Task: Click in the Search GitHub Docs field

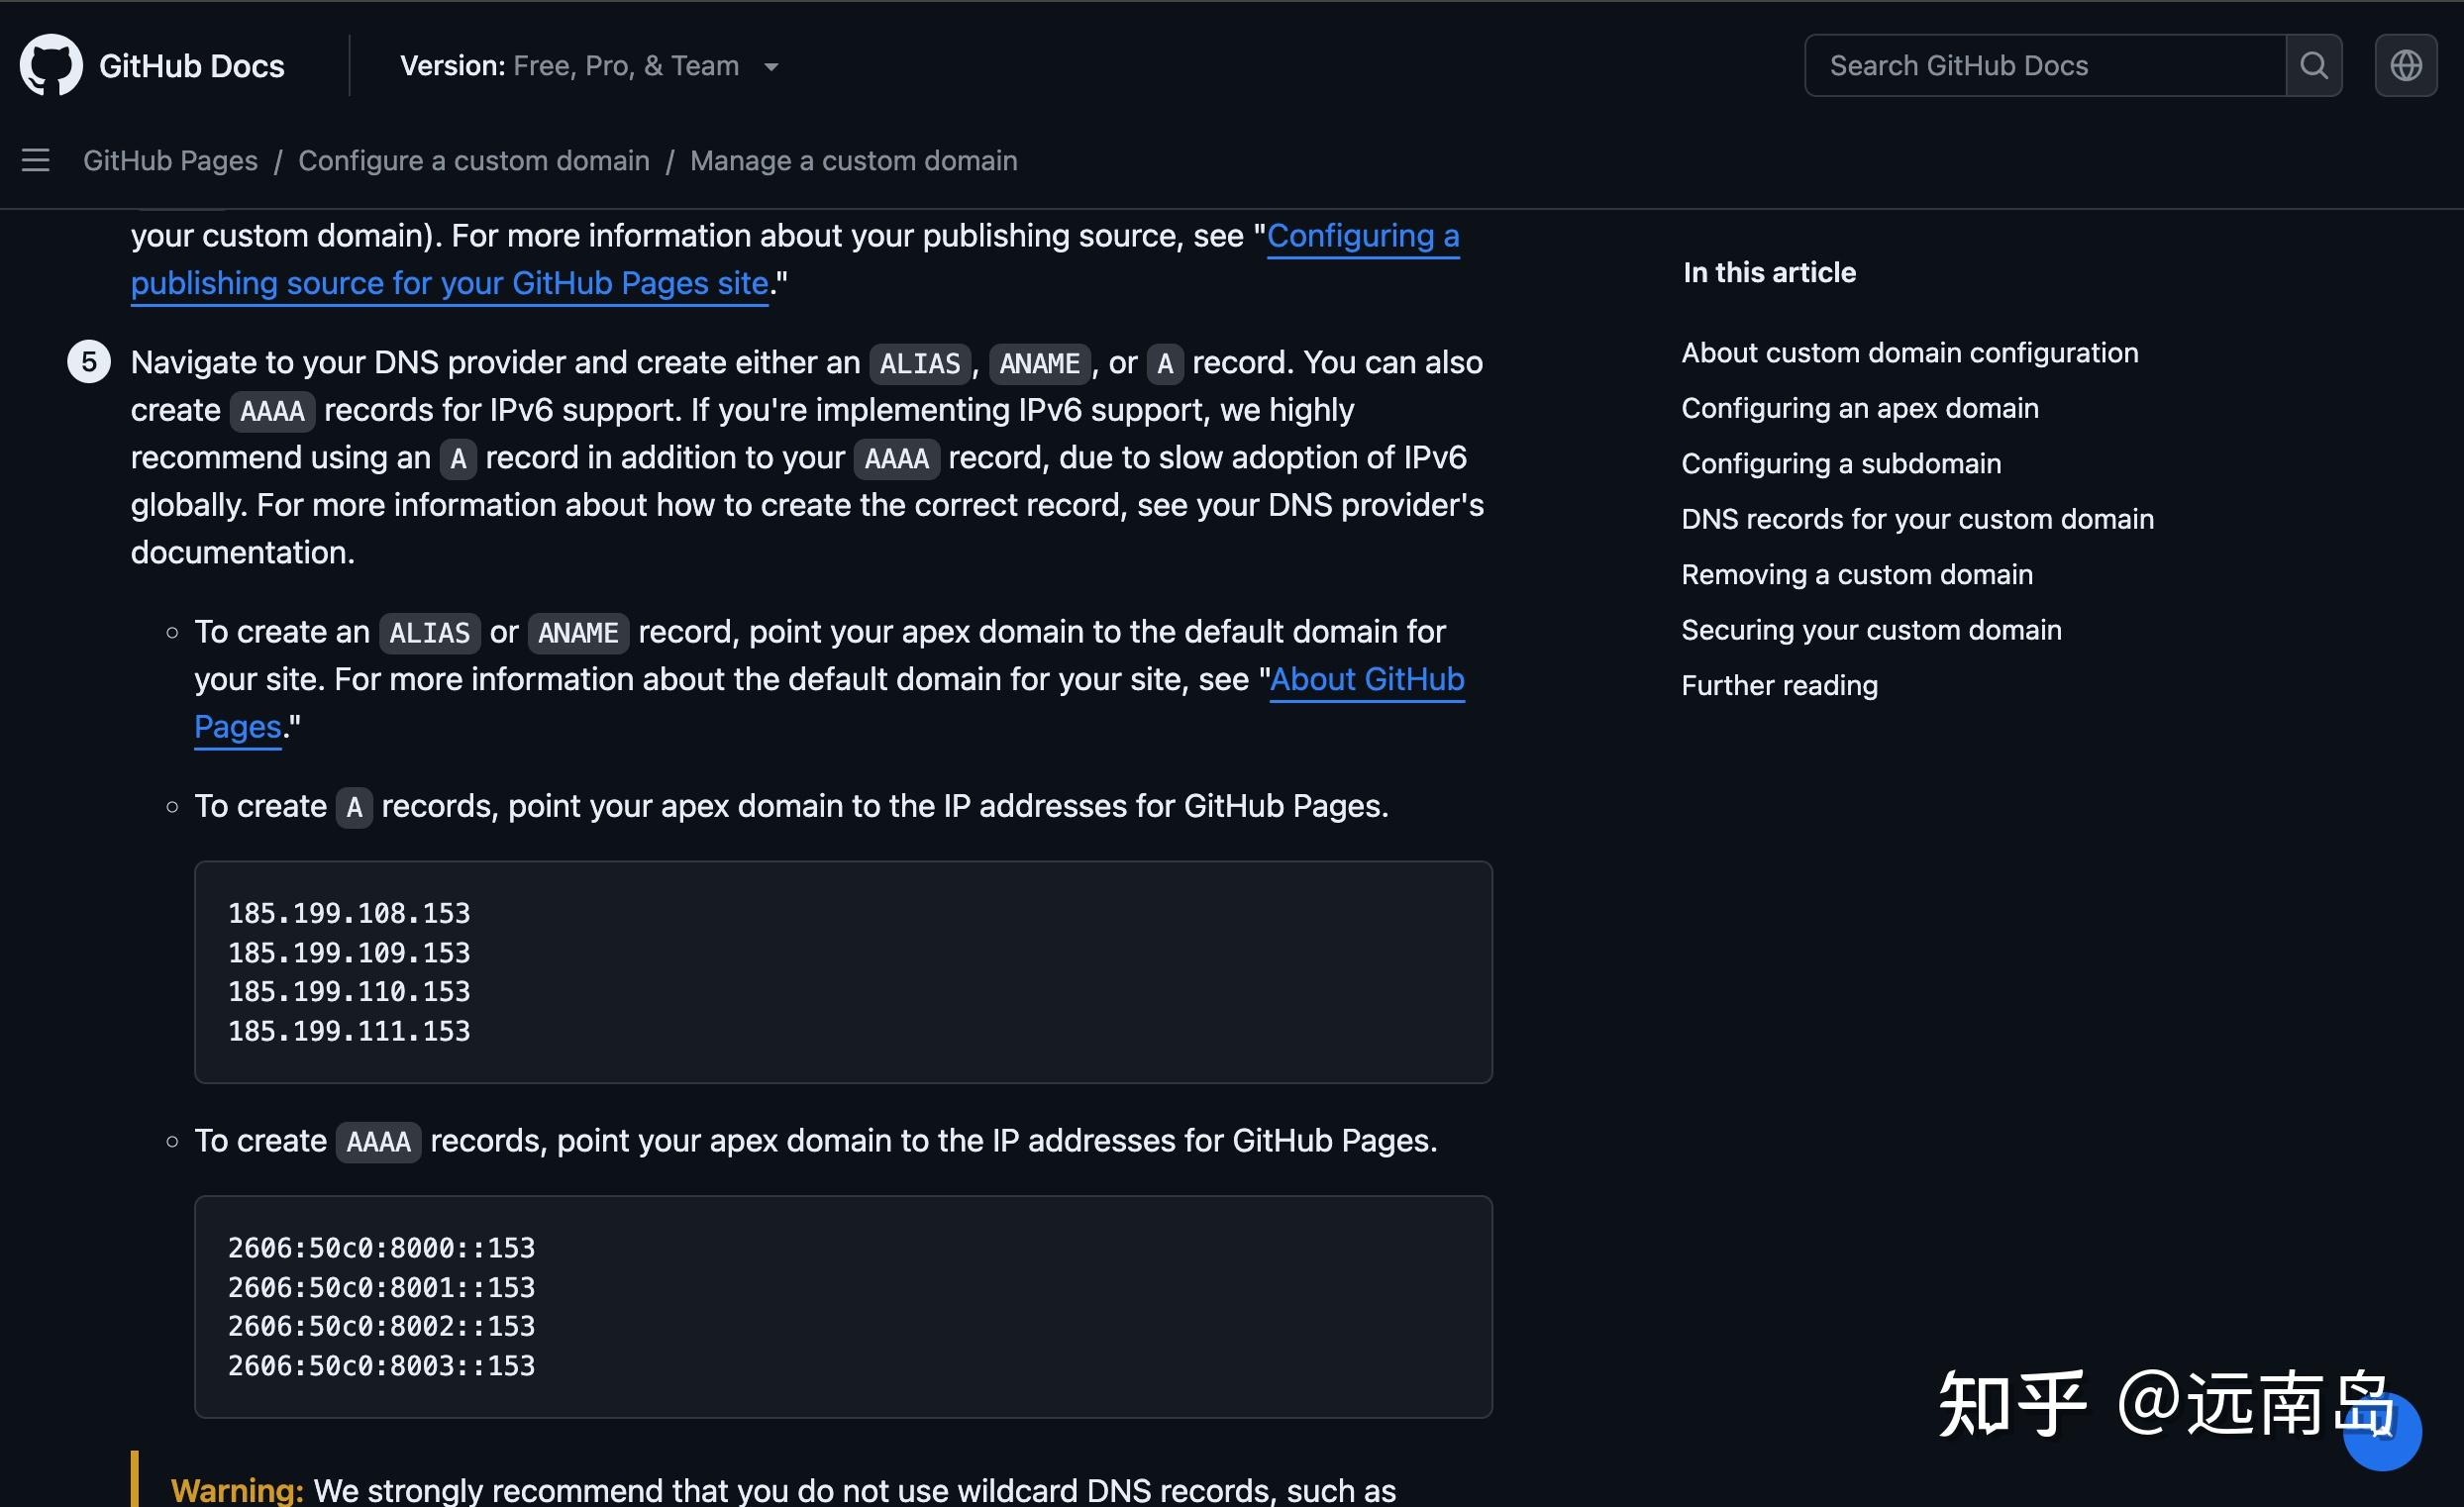Action: point(2045,65)
